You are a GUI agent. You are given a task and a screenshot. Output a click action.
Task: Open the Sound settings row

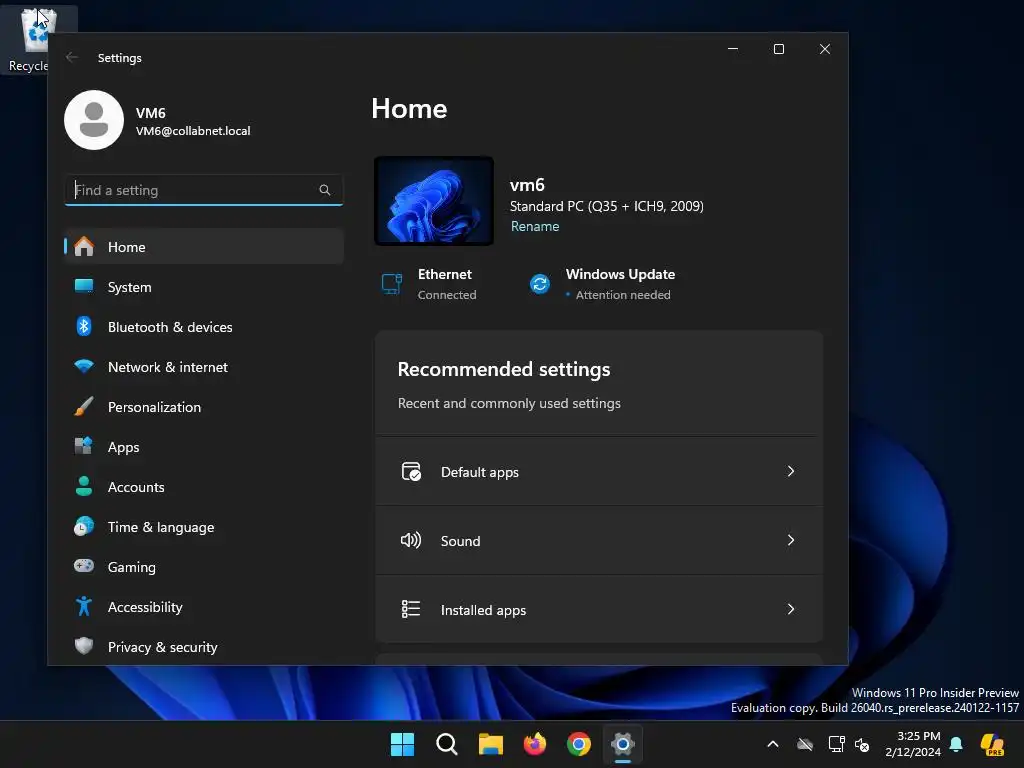(x=599, y=541)
